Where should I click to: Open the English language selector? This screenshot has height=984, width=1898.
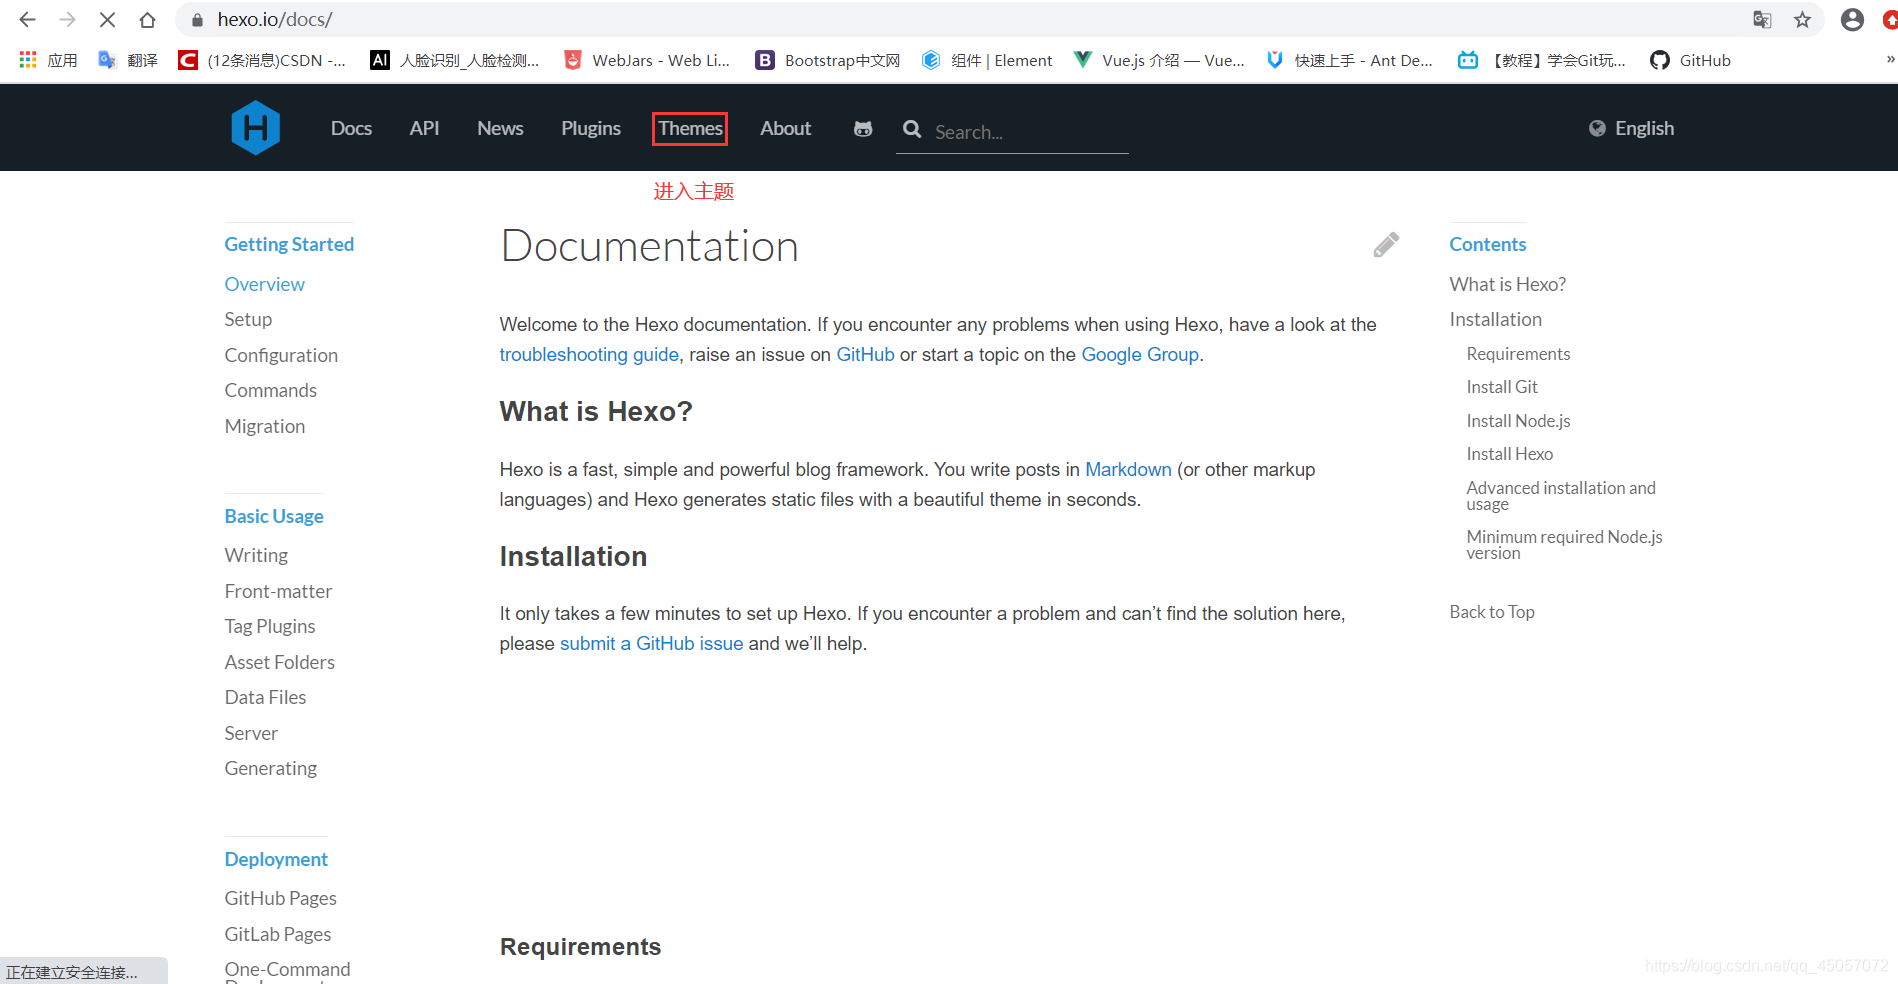pyautogui.click(x=1631, y=128)
